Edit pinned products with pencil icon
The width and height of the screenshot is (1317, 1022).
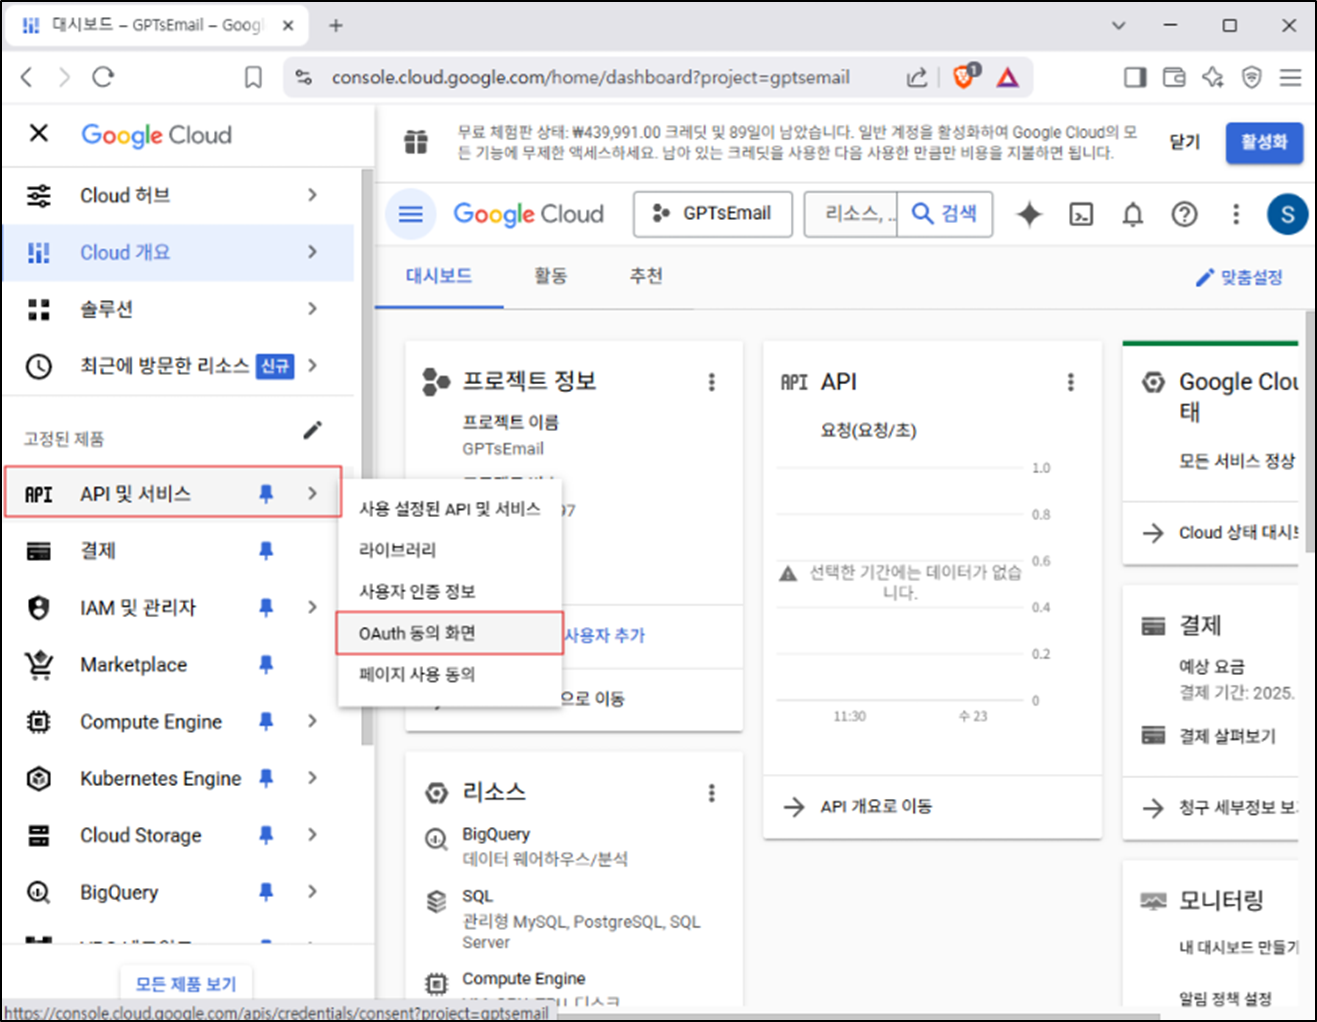click(313, 430)
